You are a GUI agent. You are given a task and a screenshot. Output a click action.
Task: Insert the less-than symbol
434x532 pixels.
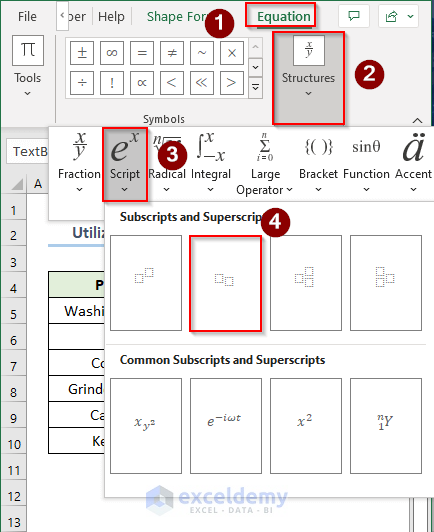172,82
